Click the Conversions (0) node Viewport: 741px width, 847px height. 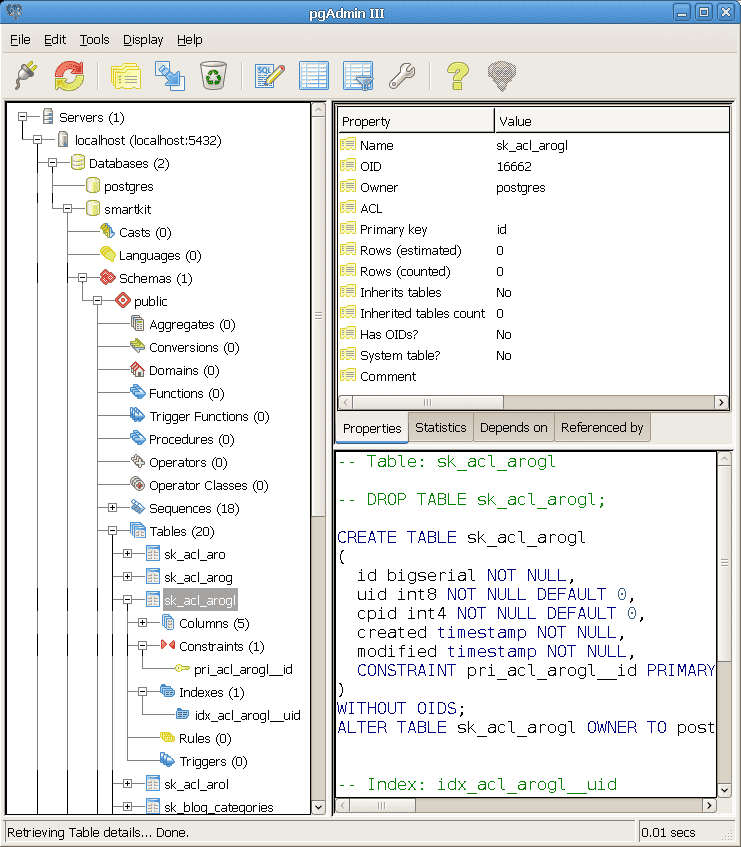pos(194,347)
